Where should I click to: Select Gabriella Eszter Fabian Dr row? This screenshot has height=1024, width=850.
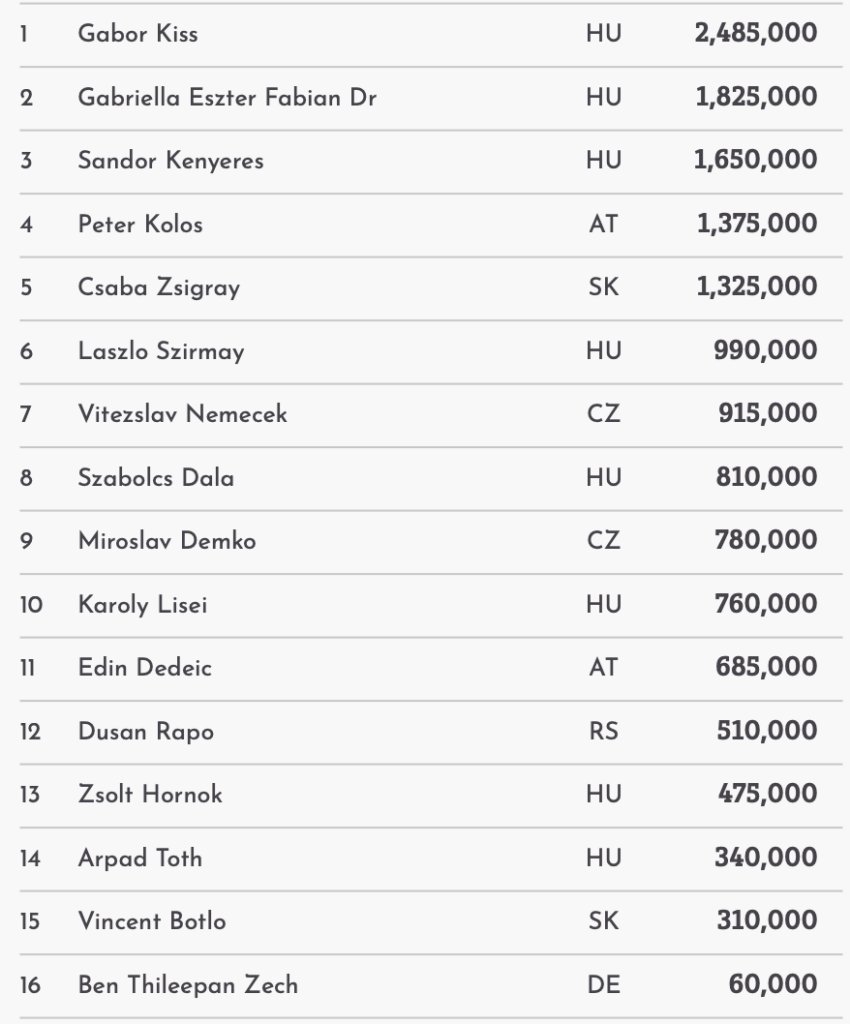tap(227, 98)
